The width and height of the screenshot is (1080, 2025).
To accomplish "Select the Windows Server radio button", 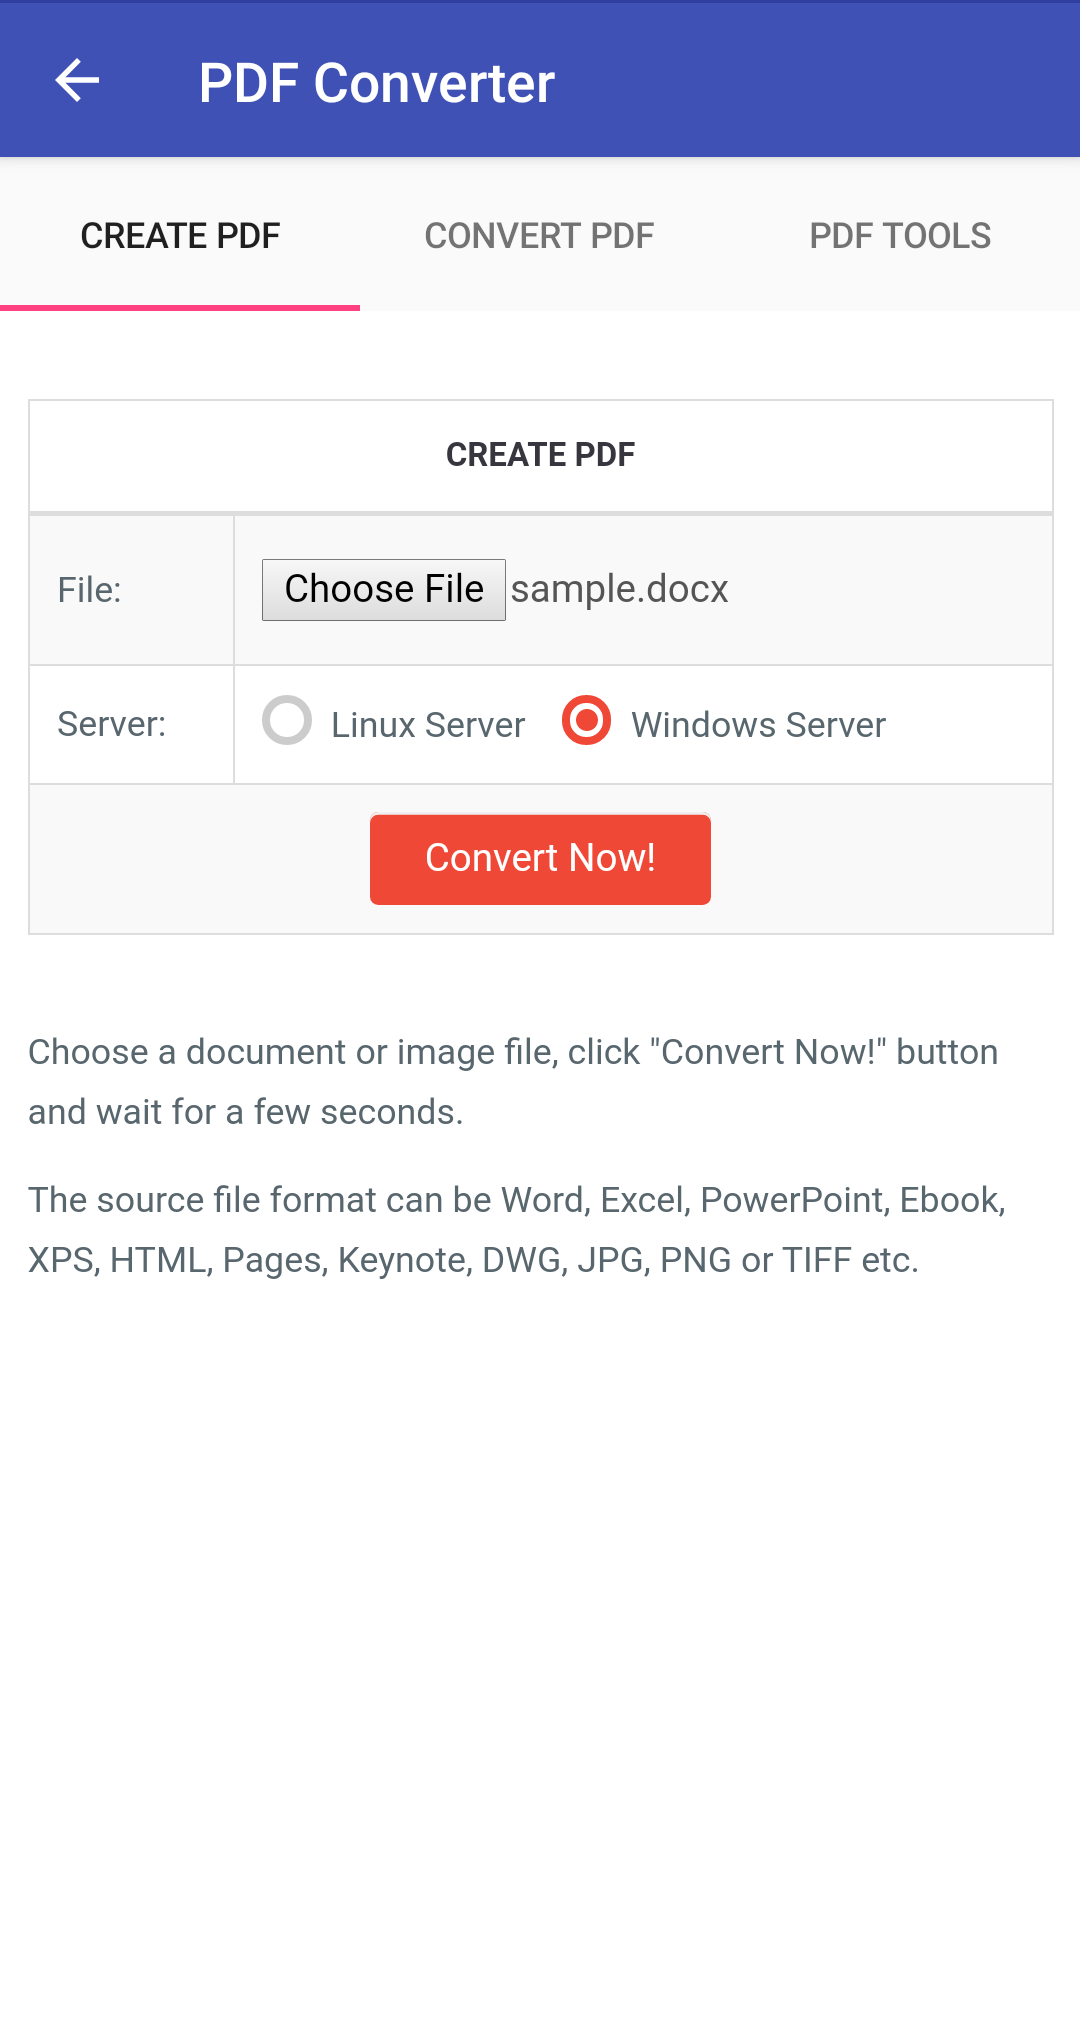I will coord(586,720).
